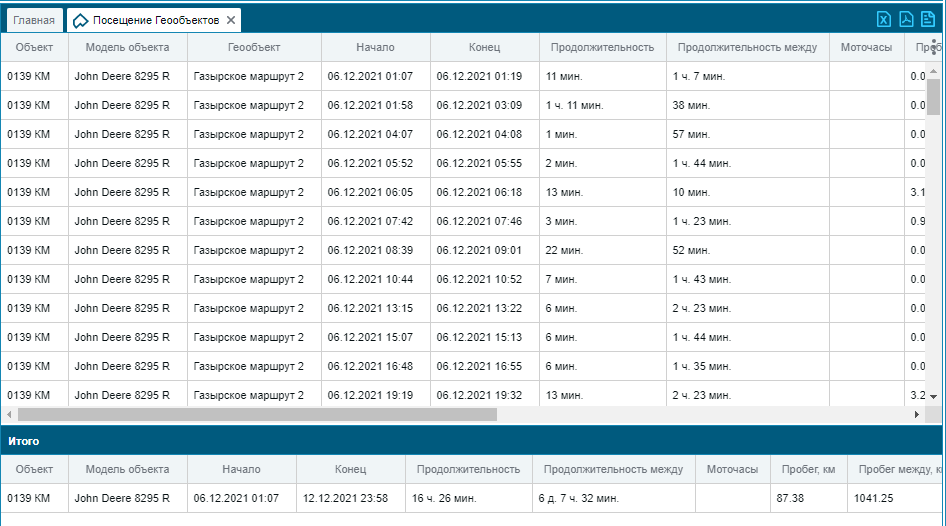946x526 pixels.
Task: Click vertical scrollbar down arrow
Action: [933, 396]
